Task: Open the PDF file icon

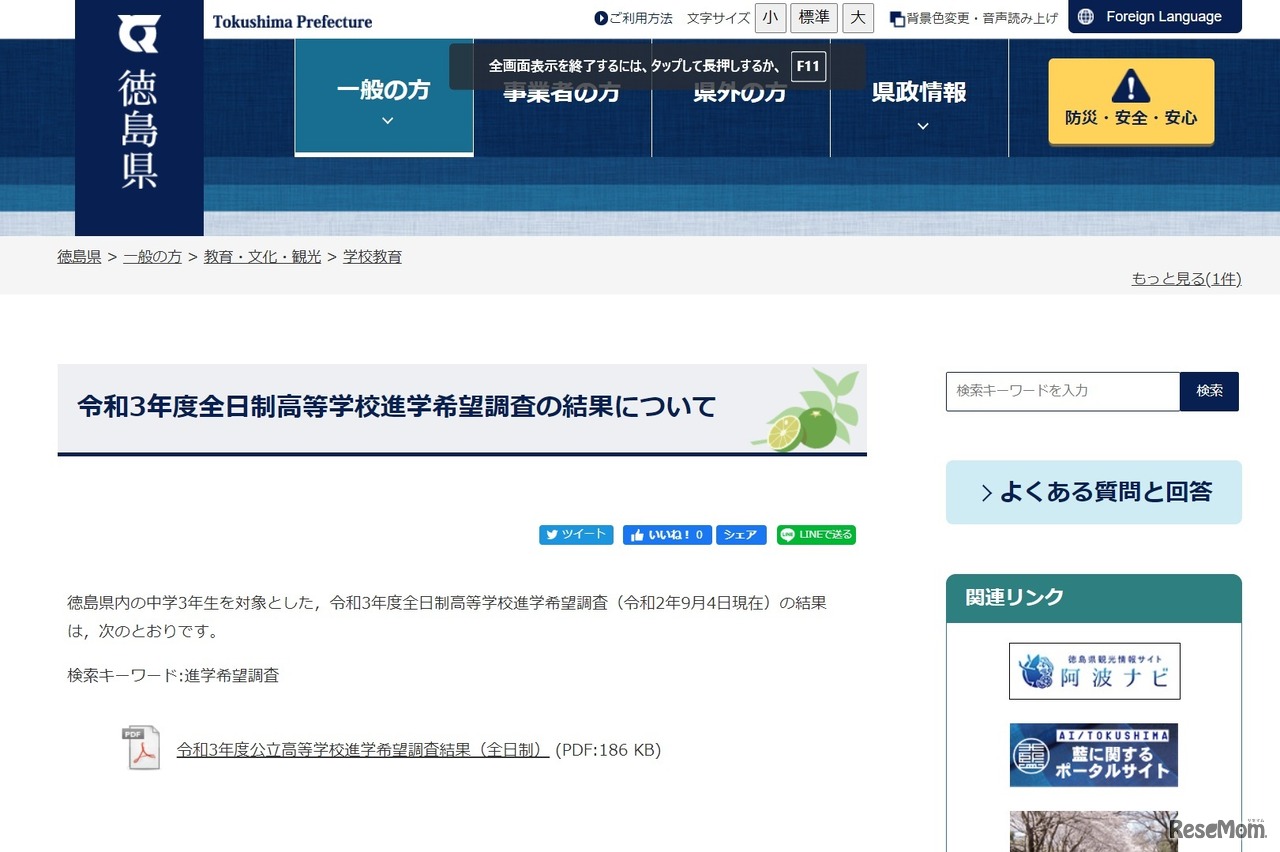Action: pos(141,748)
